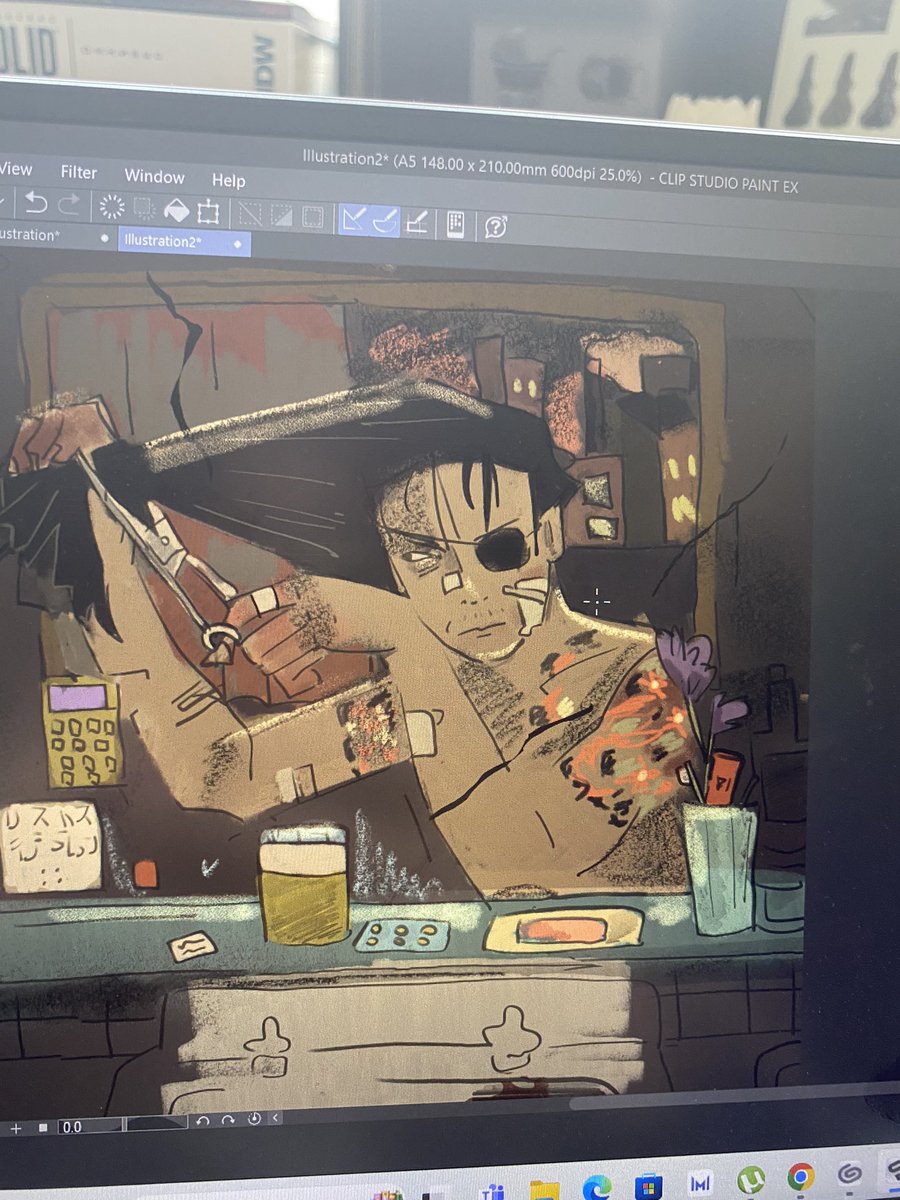Open Microsoft Store from the taskbar
This screenshot has height=1200, width=900.
(x=648, y=1186)
